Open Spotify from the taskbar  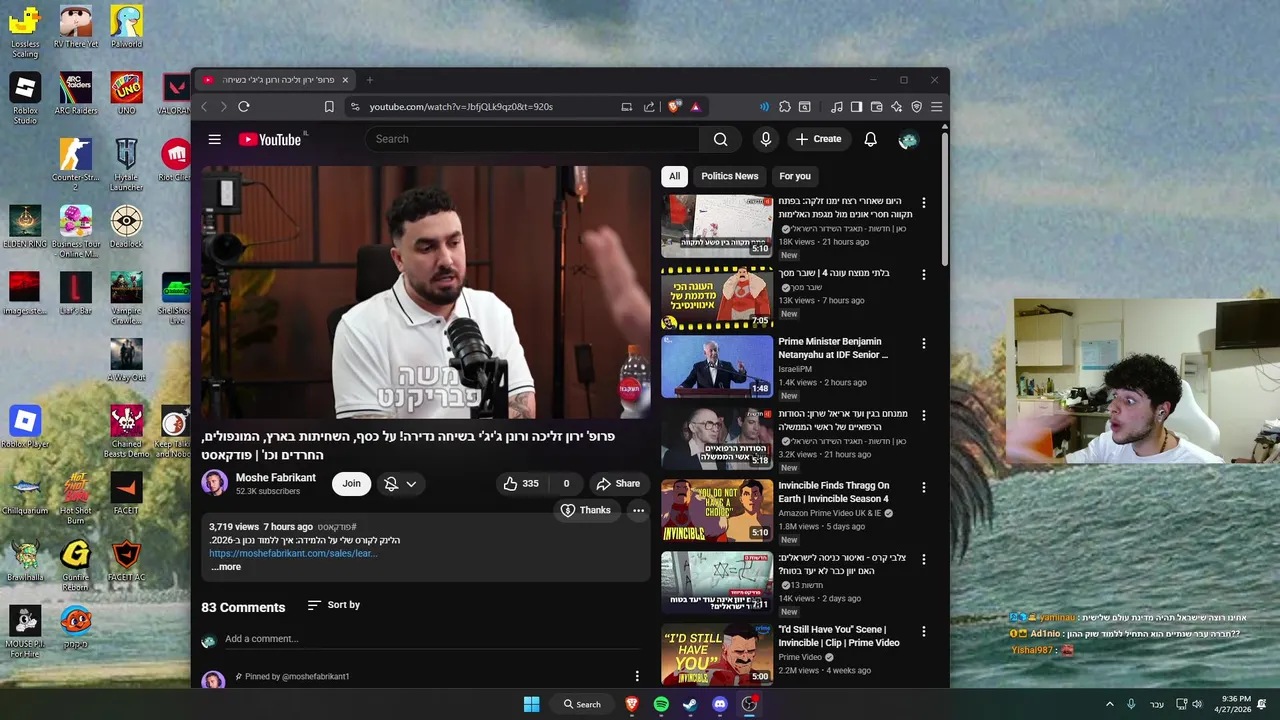pyautogui.click(x=661, y=704)
